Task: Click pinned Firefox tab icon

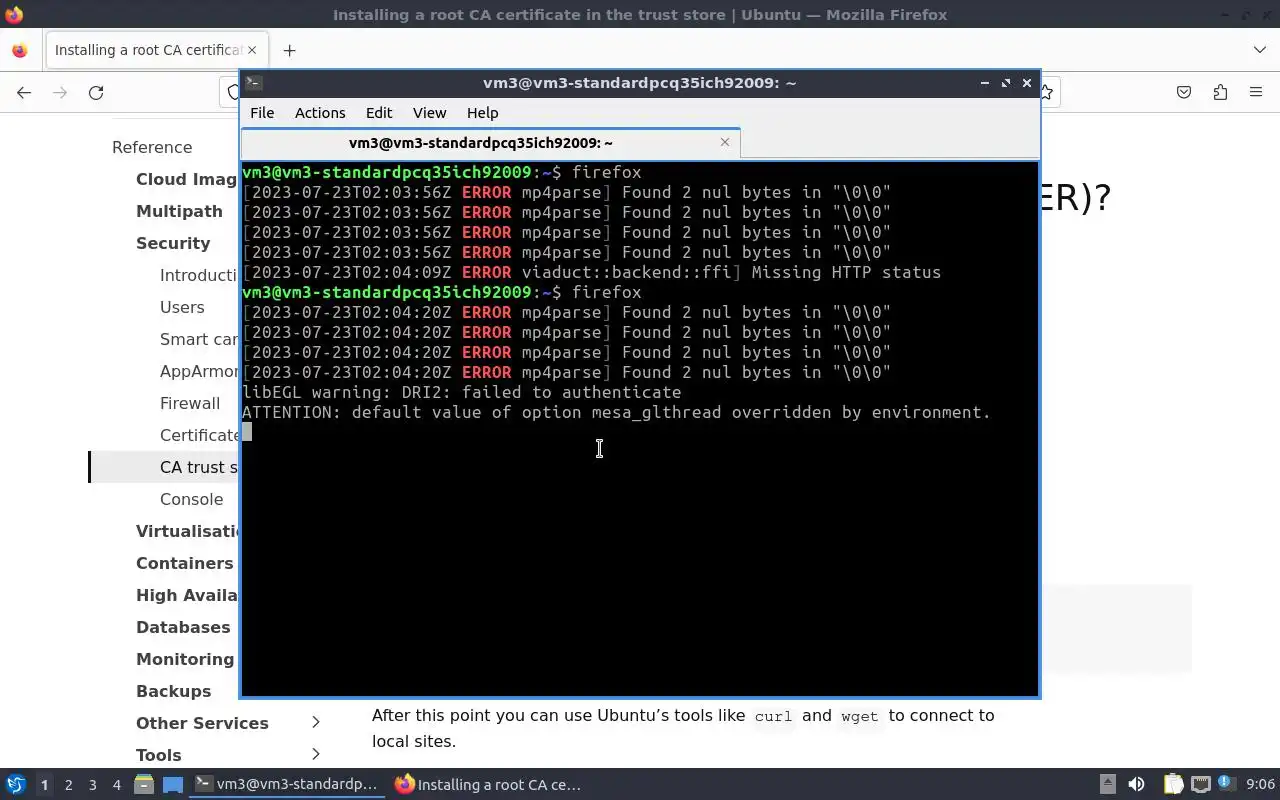Action: pyautogui.click(x=19, y=50)
